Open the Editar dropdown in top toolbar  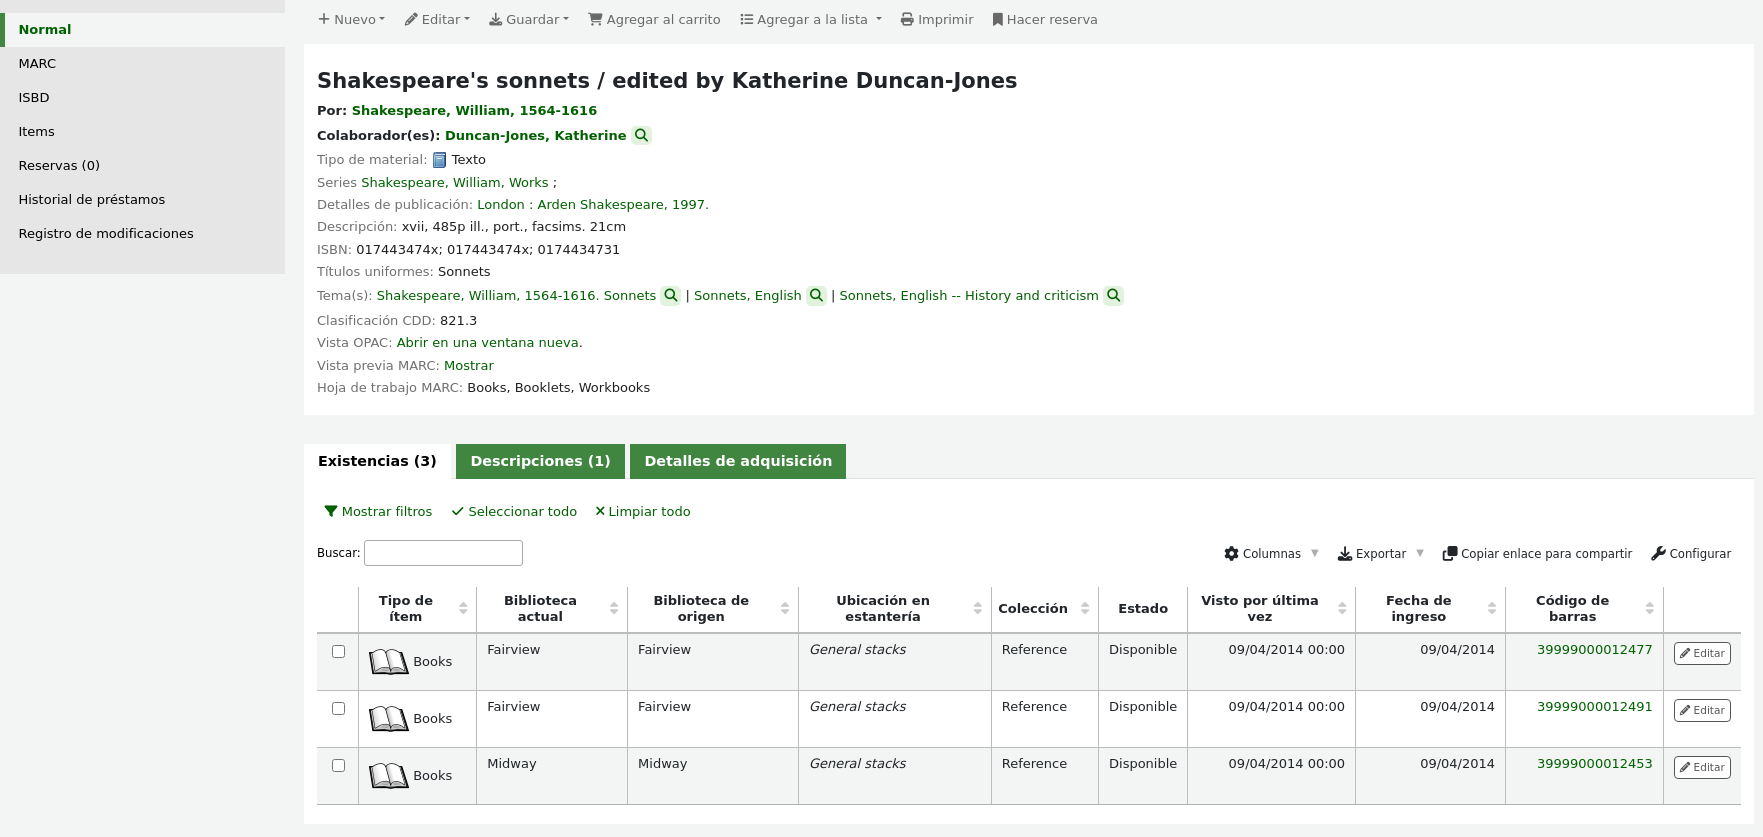(x=437, y=19)
